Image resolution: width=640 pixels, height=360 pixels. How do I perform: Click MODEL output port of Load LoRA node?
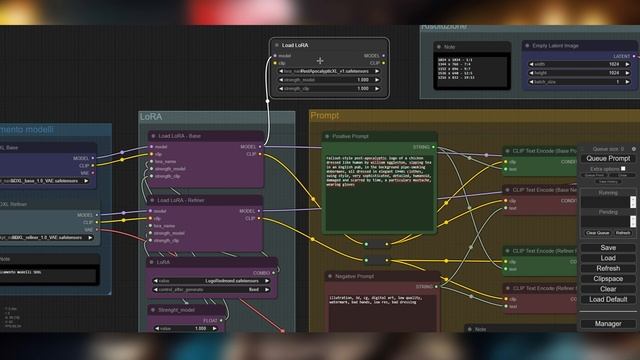point(383,56)
